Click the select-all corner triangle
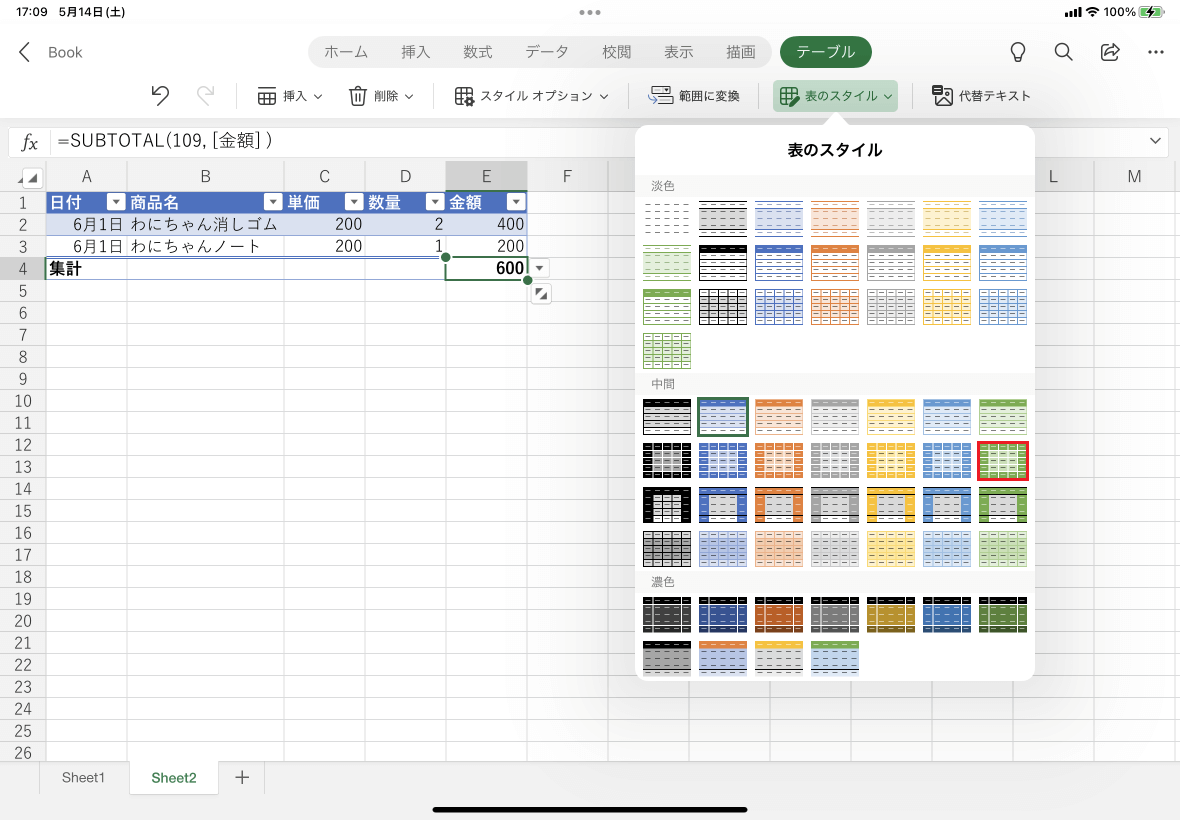Viewport: 1180px width, 820px height. [31, 178]
